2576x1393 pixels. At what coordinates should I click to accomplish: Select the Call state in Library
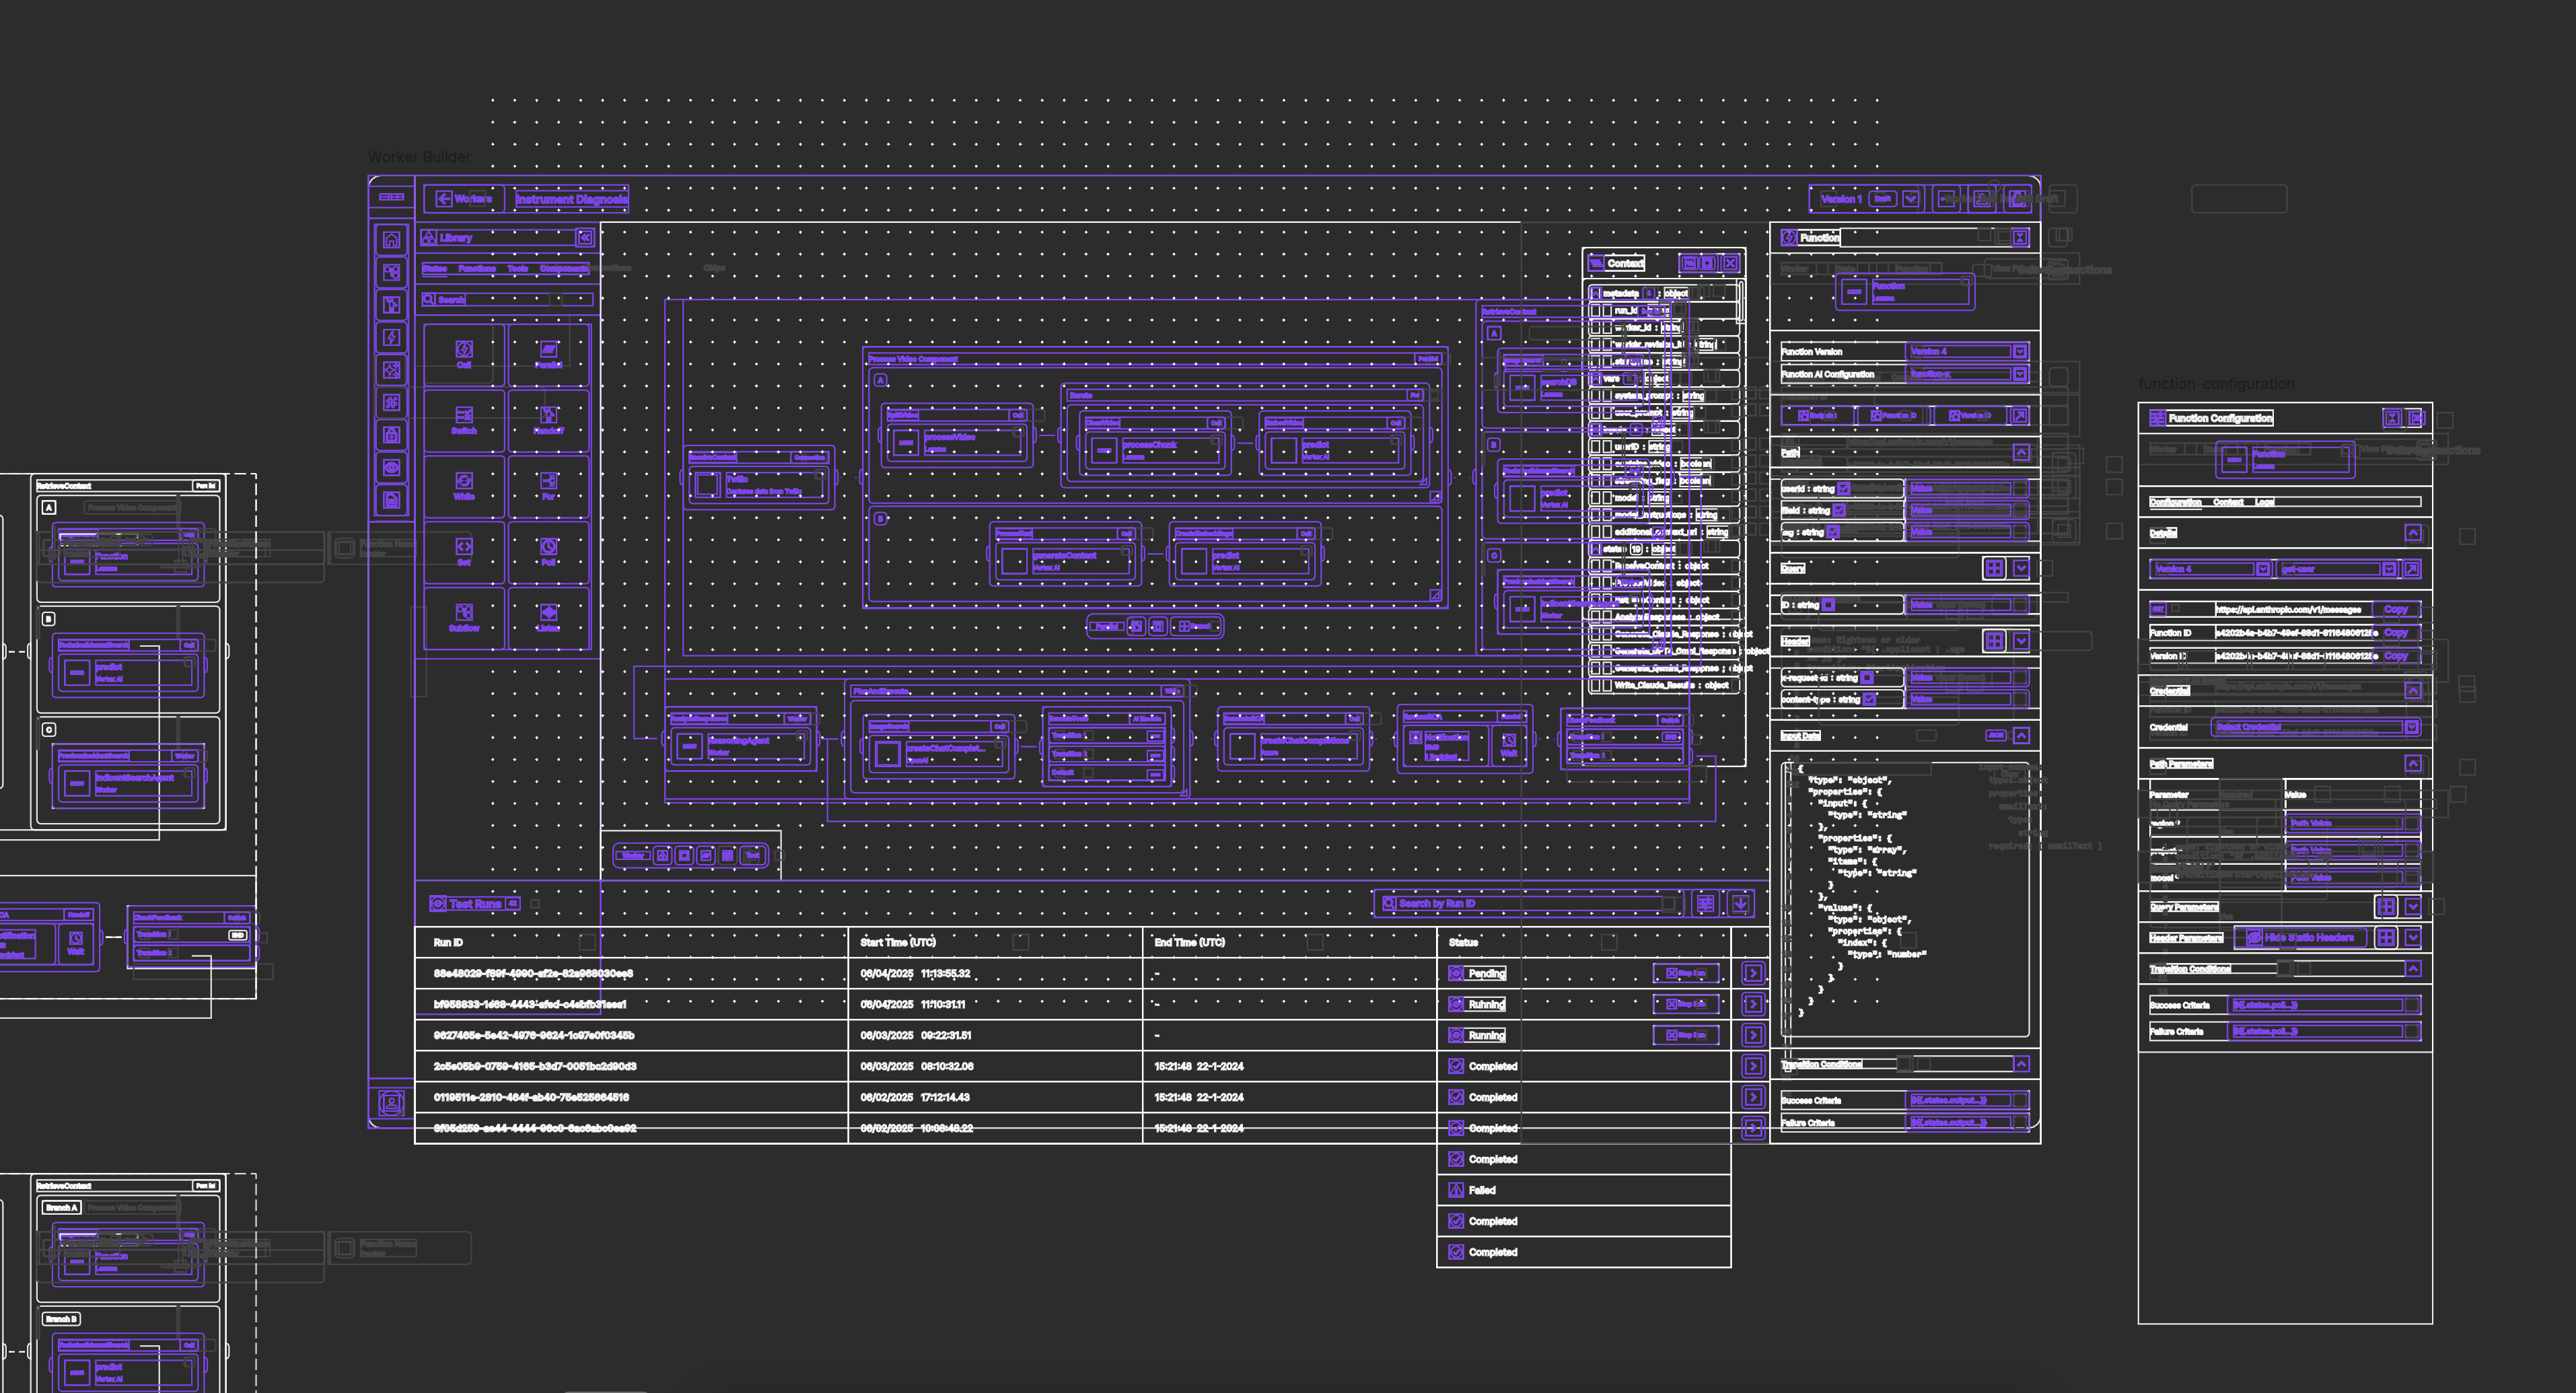[464, 354]
